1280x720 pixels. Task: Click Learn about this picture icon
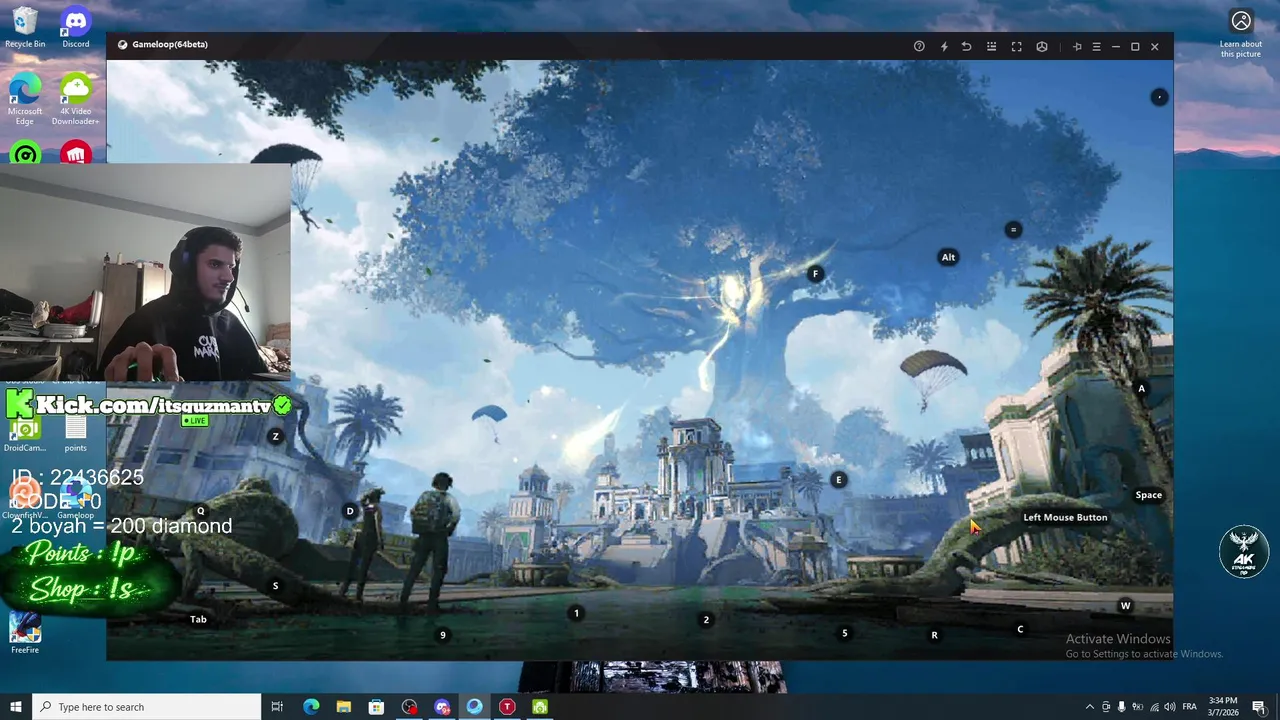[x=1241, y=33]
